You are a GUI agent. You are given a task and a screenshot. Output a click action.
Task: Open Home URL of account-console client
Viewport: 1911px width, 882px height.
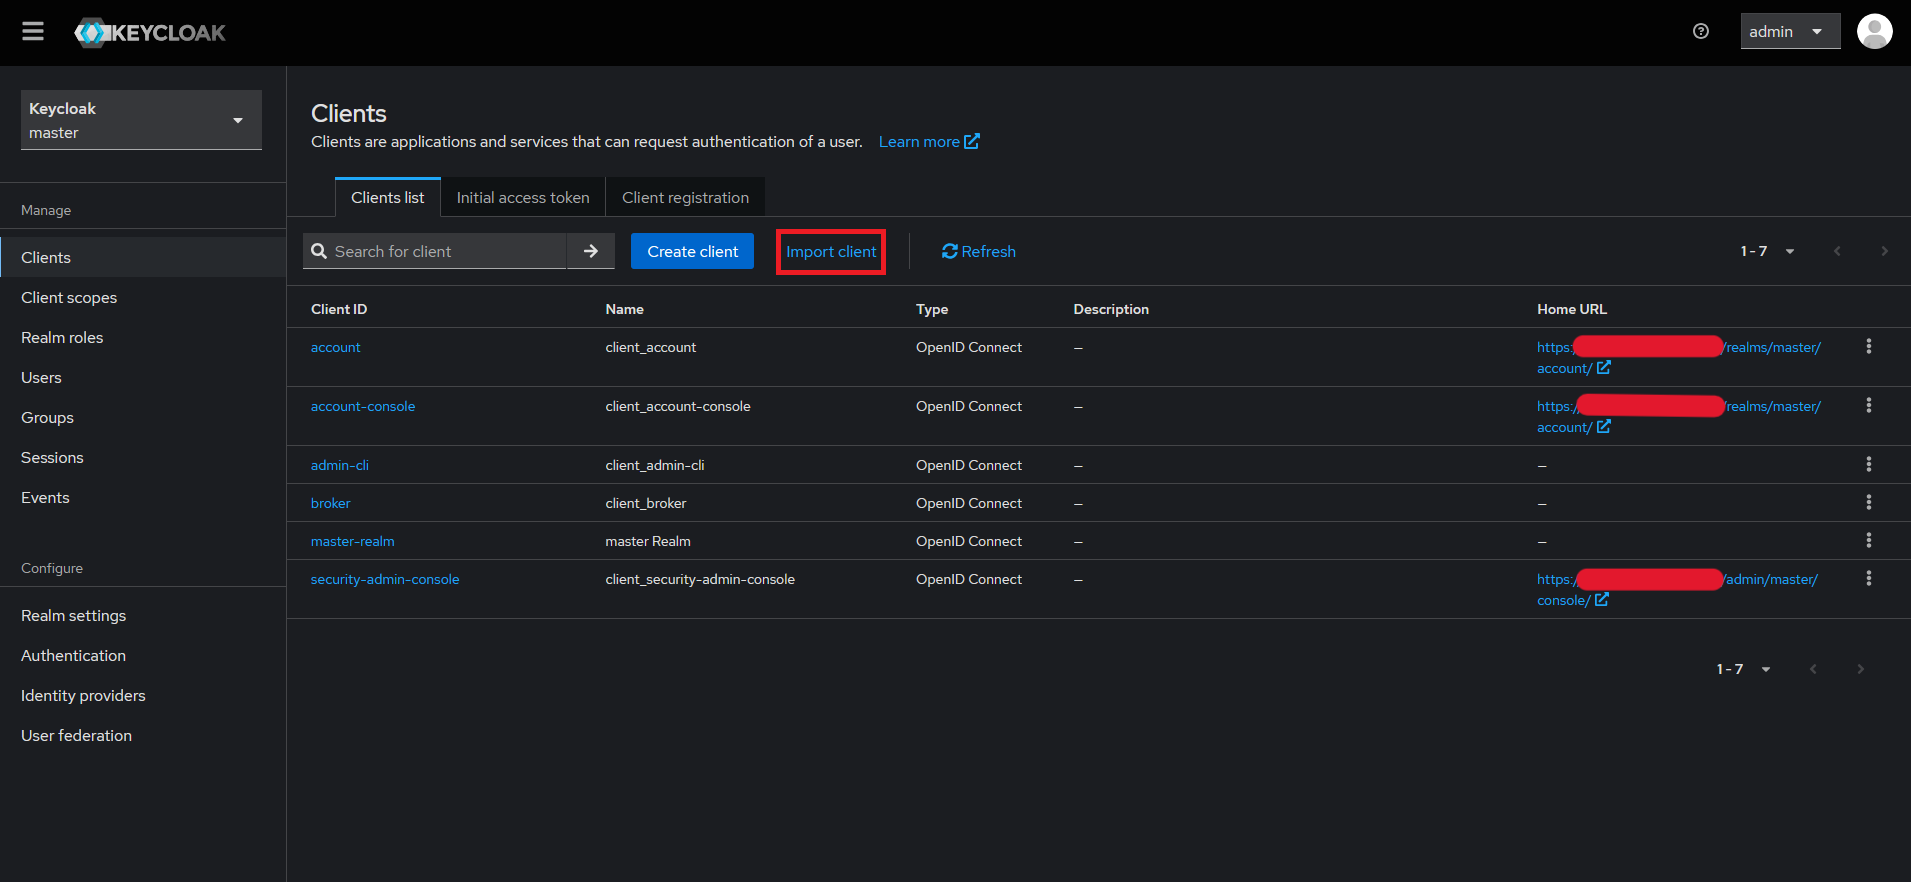(1679, 416)
